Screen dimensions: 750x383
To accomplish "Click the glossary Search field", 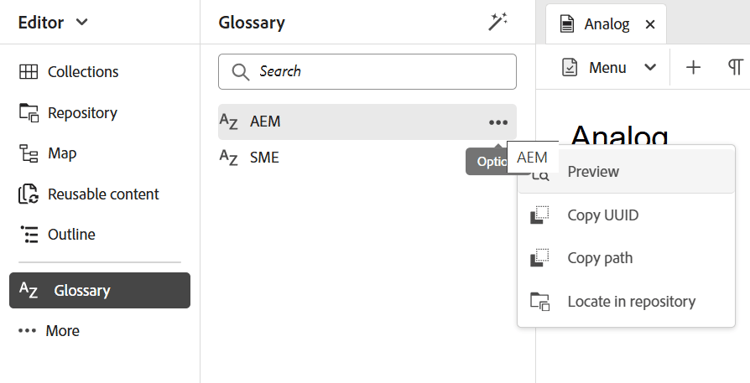I will click(367, 72).
